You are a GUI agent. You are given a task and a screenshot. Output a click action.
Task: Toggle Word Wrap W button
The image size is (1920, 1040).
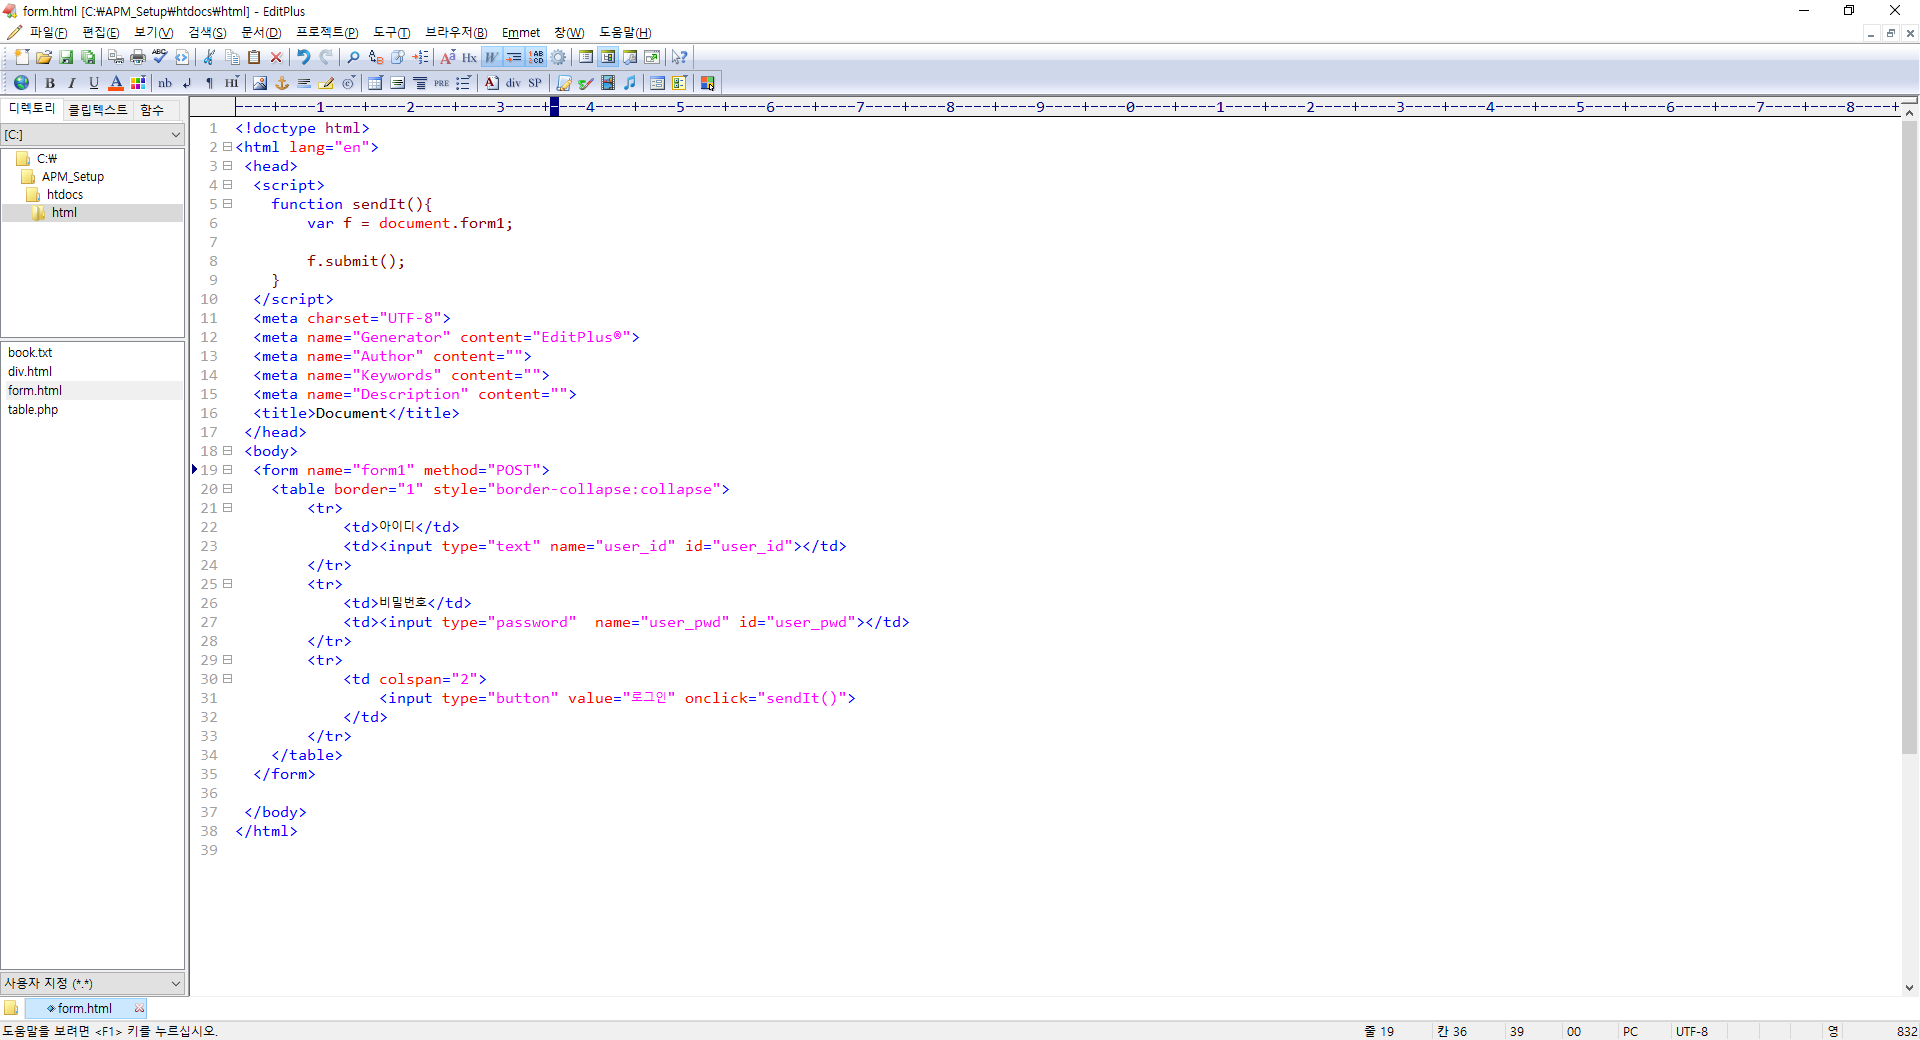pyautogui.click(x=492, y=57)
